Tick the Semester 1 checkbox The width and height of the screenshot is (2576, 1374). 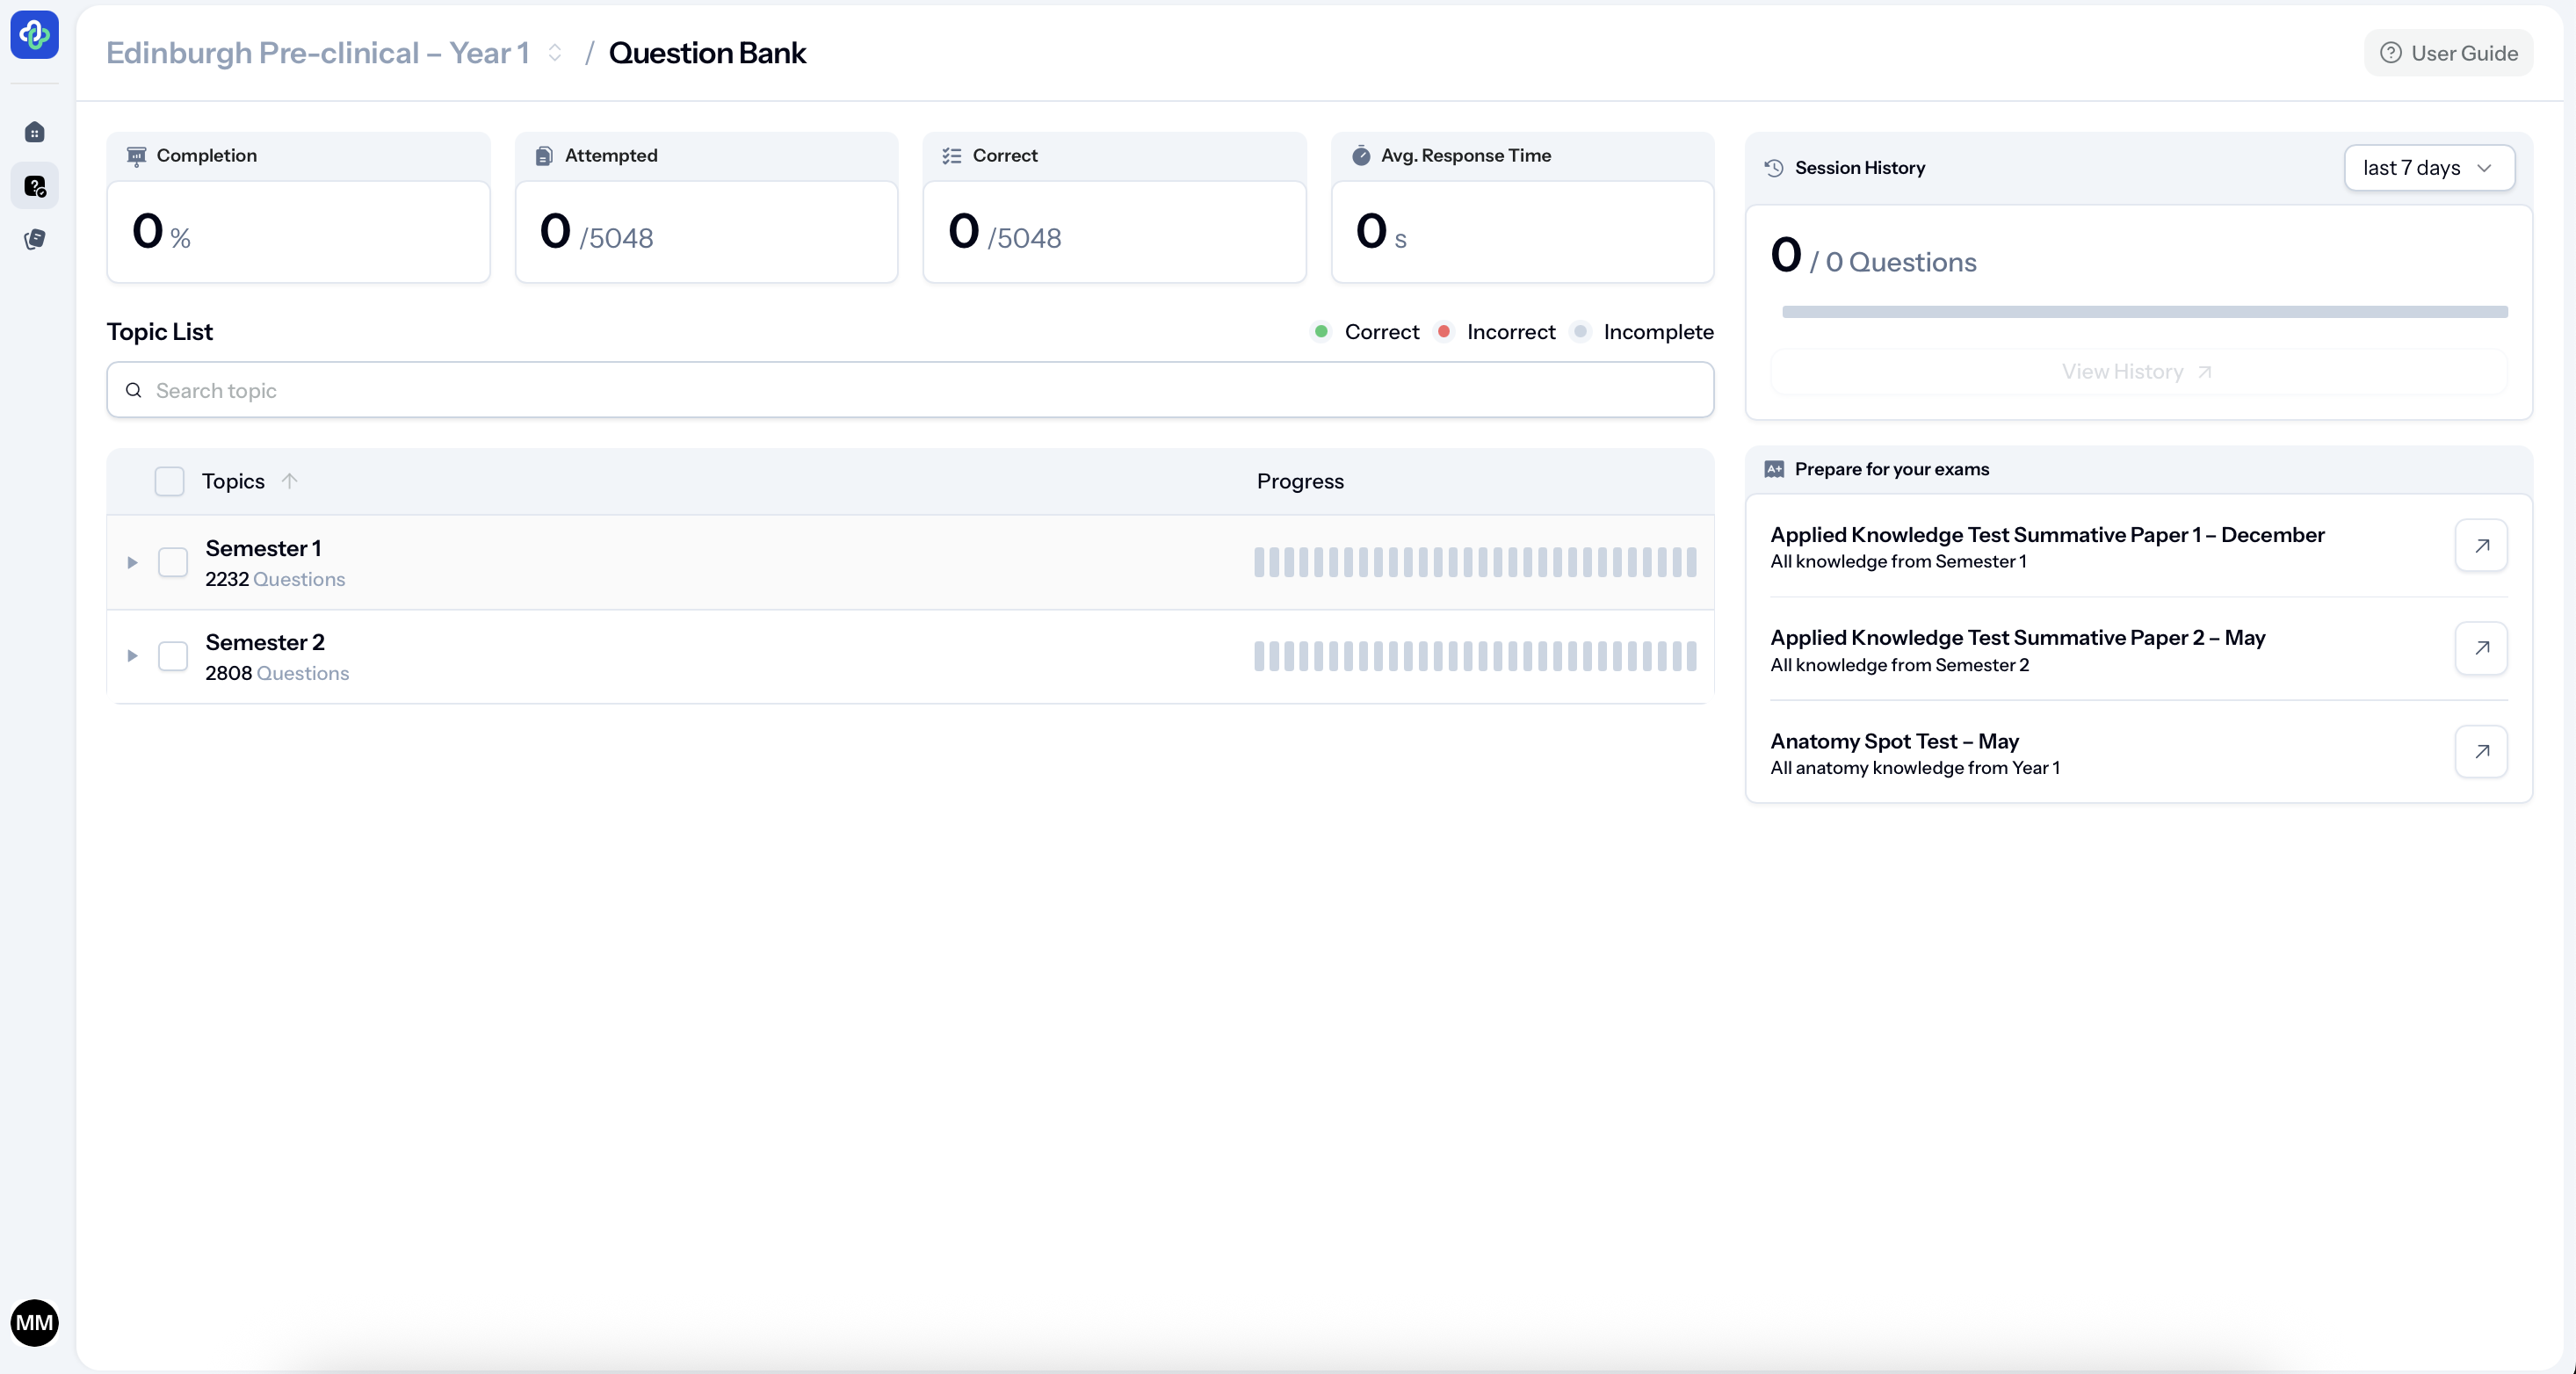(173, 562)
